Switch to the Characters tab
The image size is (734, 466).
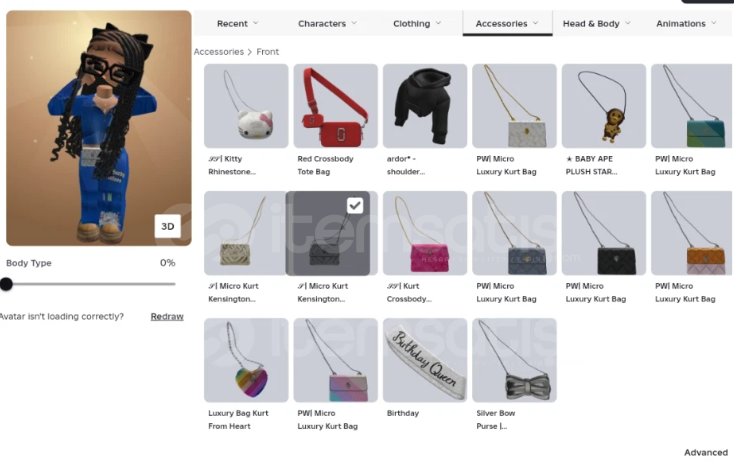[327, 23]
